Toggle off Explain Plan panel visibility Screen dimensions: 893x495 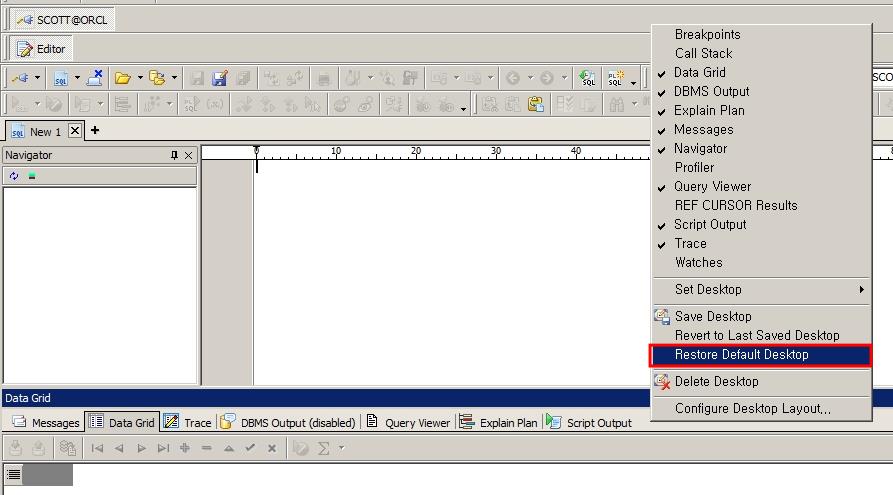pos(708,110)
